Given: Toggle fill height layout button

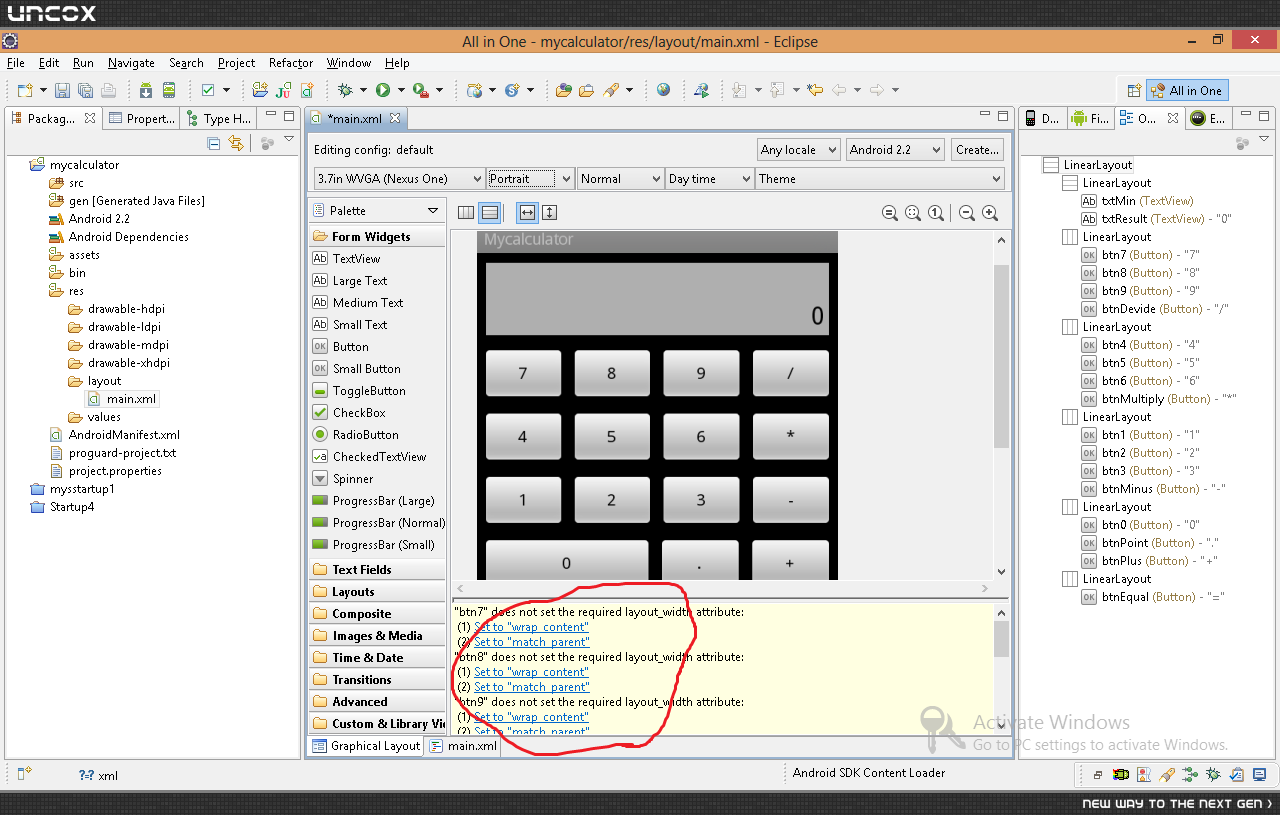Looking at the screenshot, I should (549, 212).
